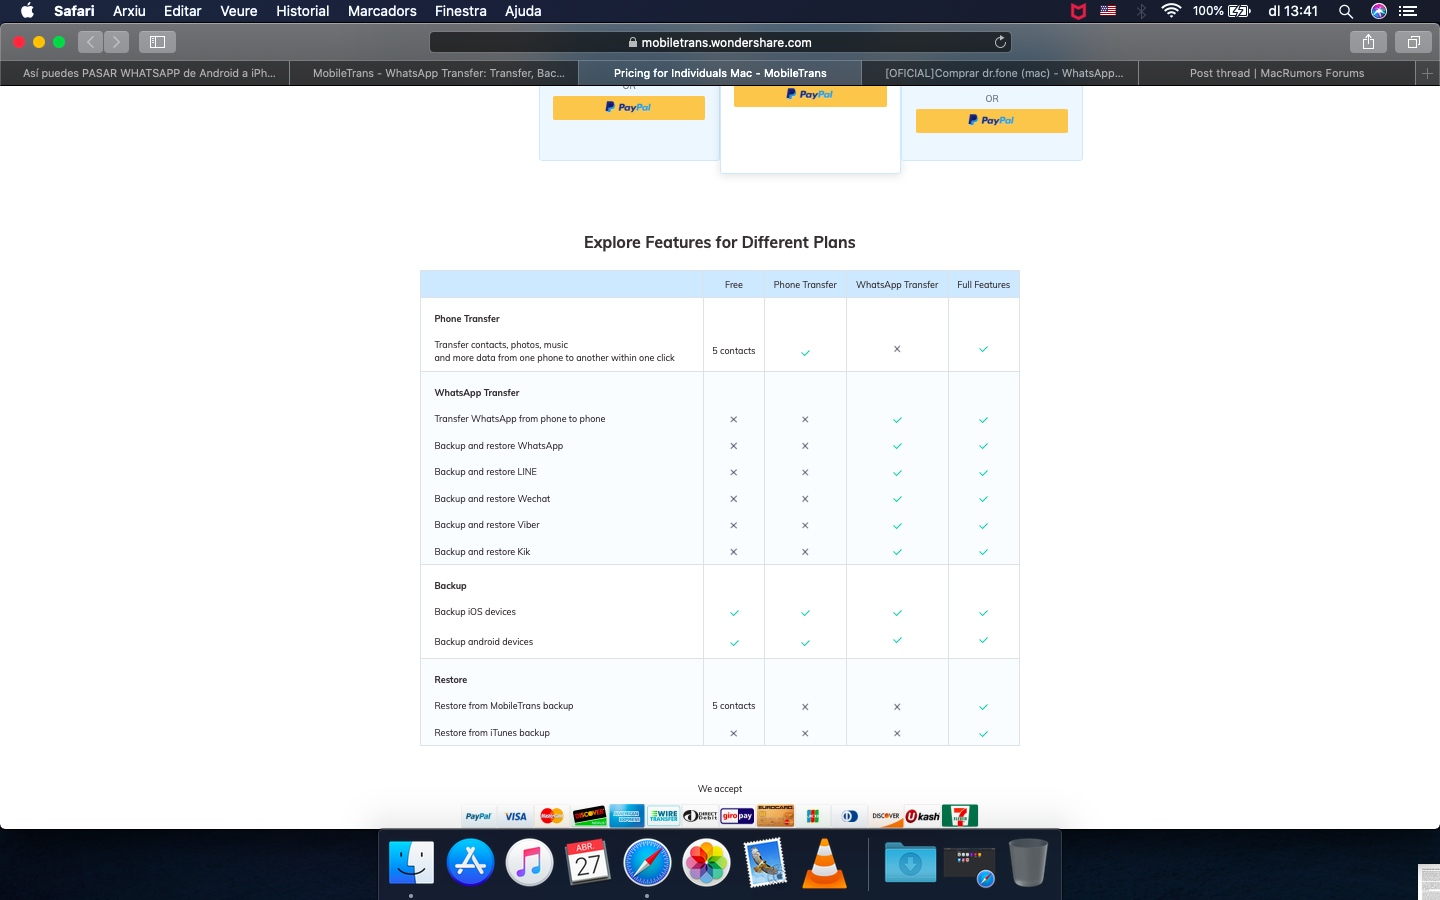1440x900 pixels.
Task: Click 'Backup android devices' row label
Action: [x=484, y=642]
